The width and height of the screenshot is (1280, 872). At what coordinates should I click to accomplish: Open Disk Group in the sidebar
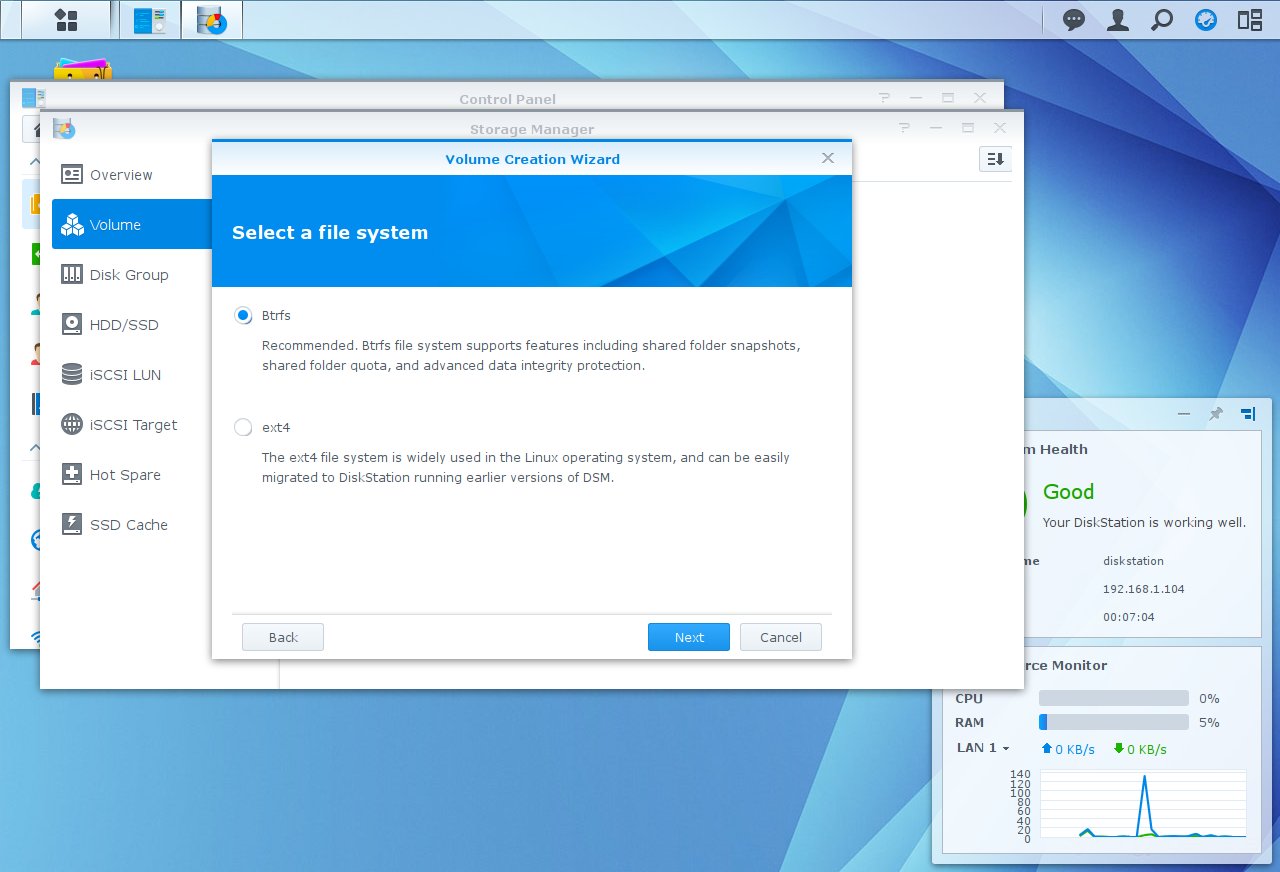tap(132, 275)
